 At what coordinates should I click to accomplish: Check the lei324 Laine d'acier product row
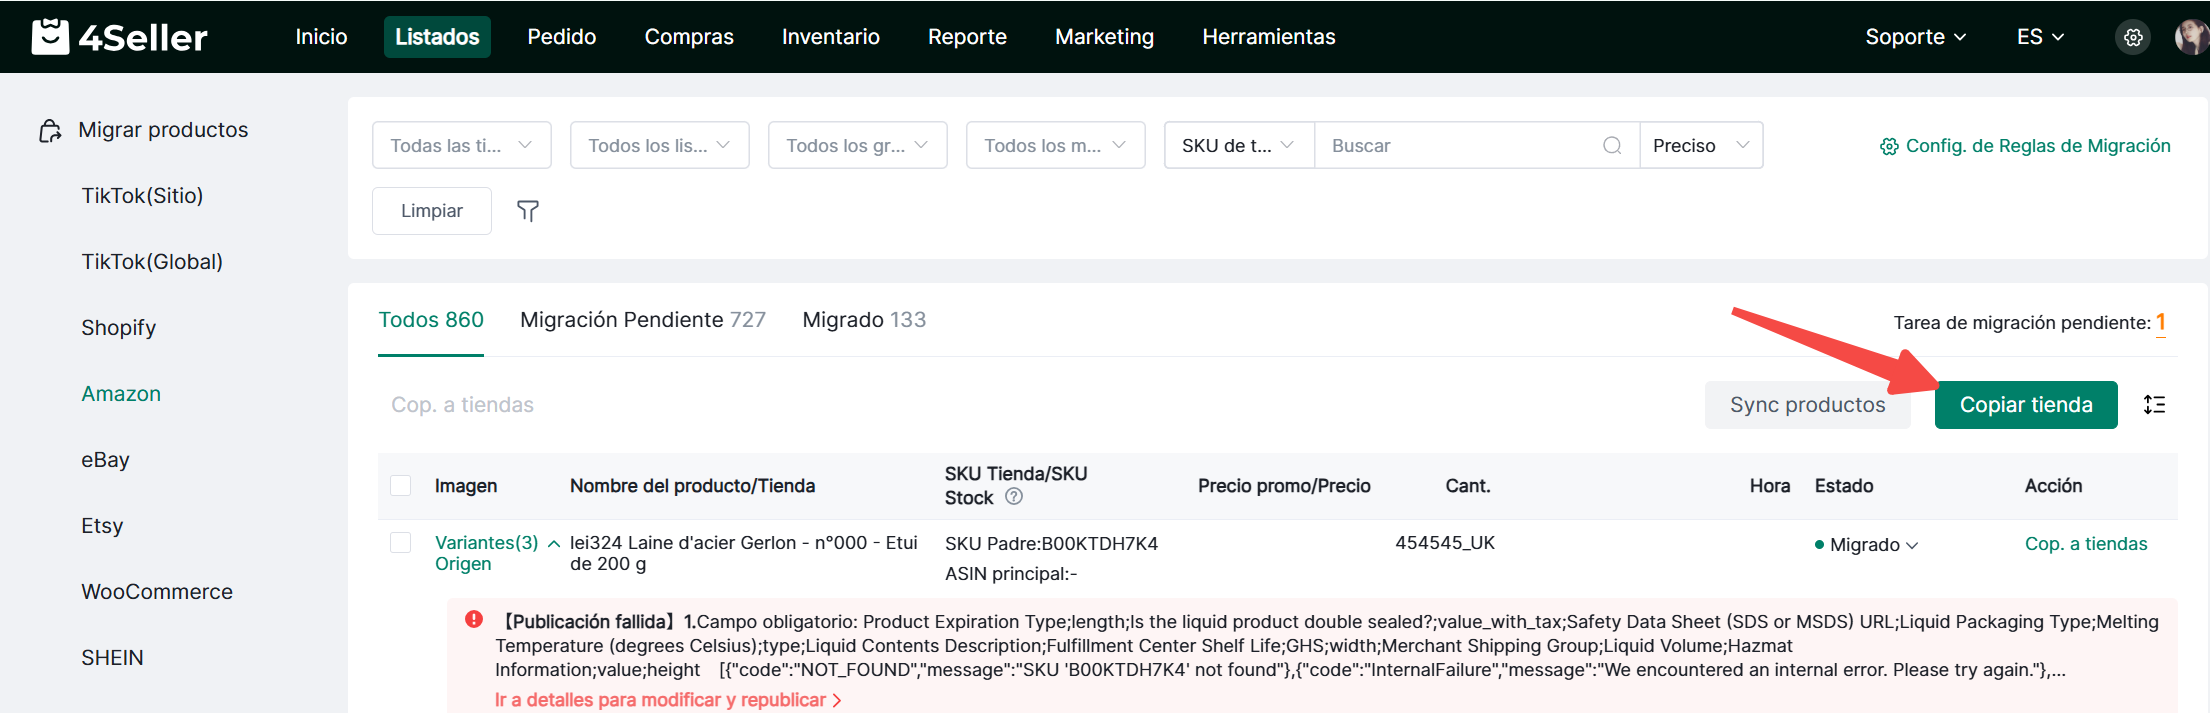pos(401,543)
